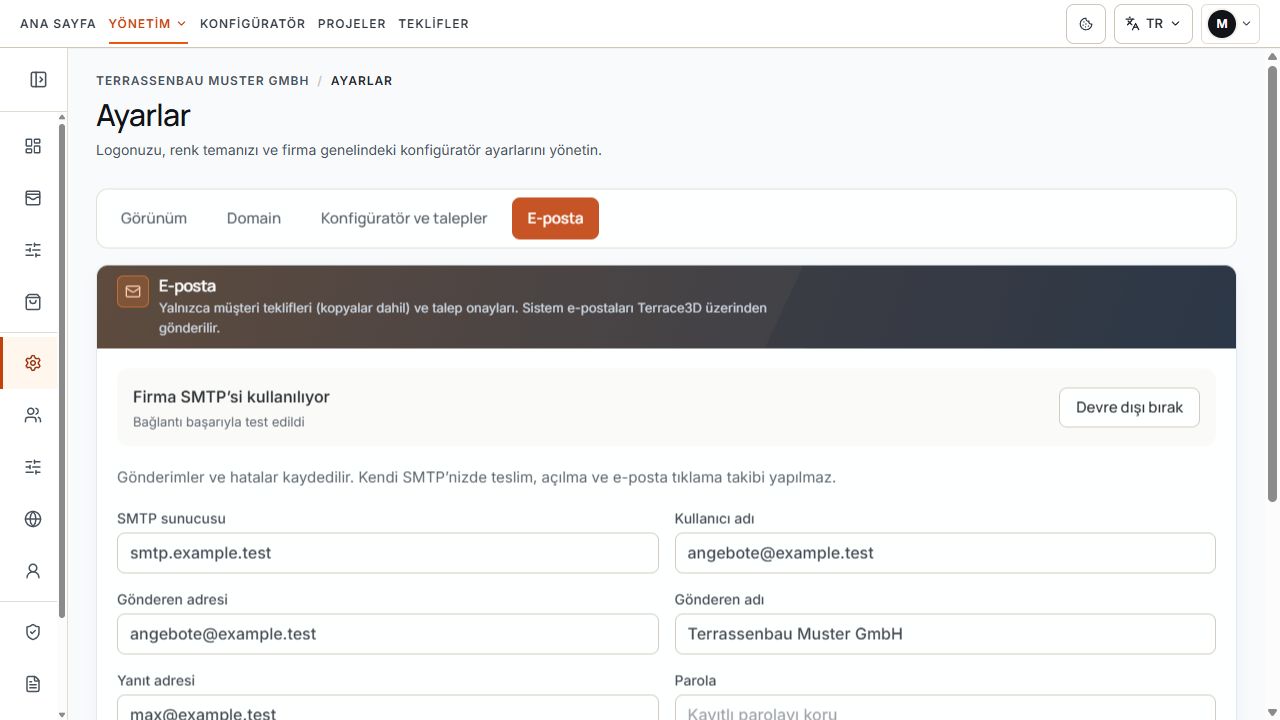Click the SMTP sunucusu input field
The height and width of the screenshot is (720, 1280).
(388, 553)
